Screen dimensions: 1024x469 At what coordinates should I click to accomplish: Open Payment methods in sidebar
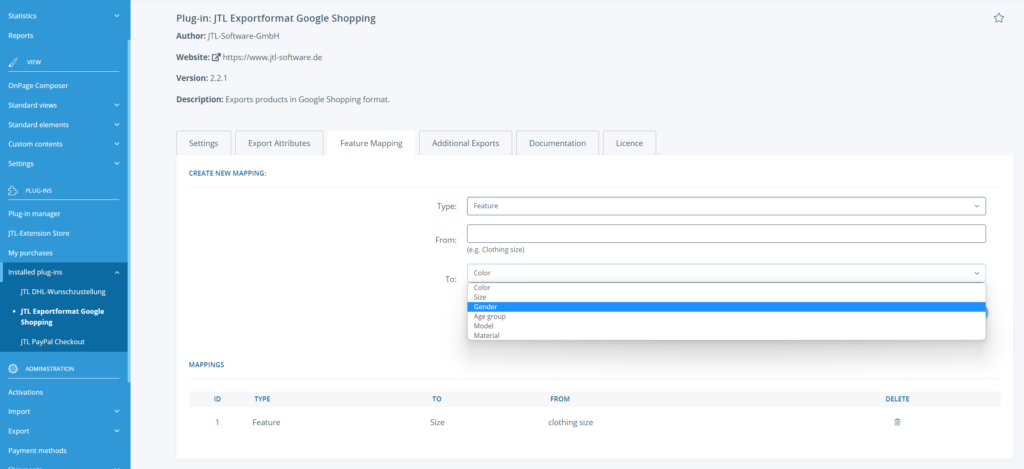[x=37, y=451]
